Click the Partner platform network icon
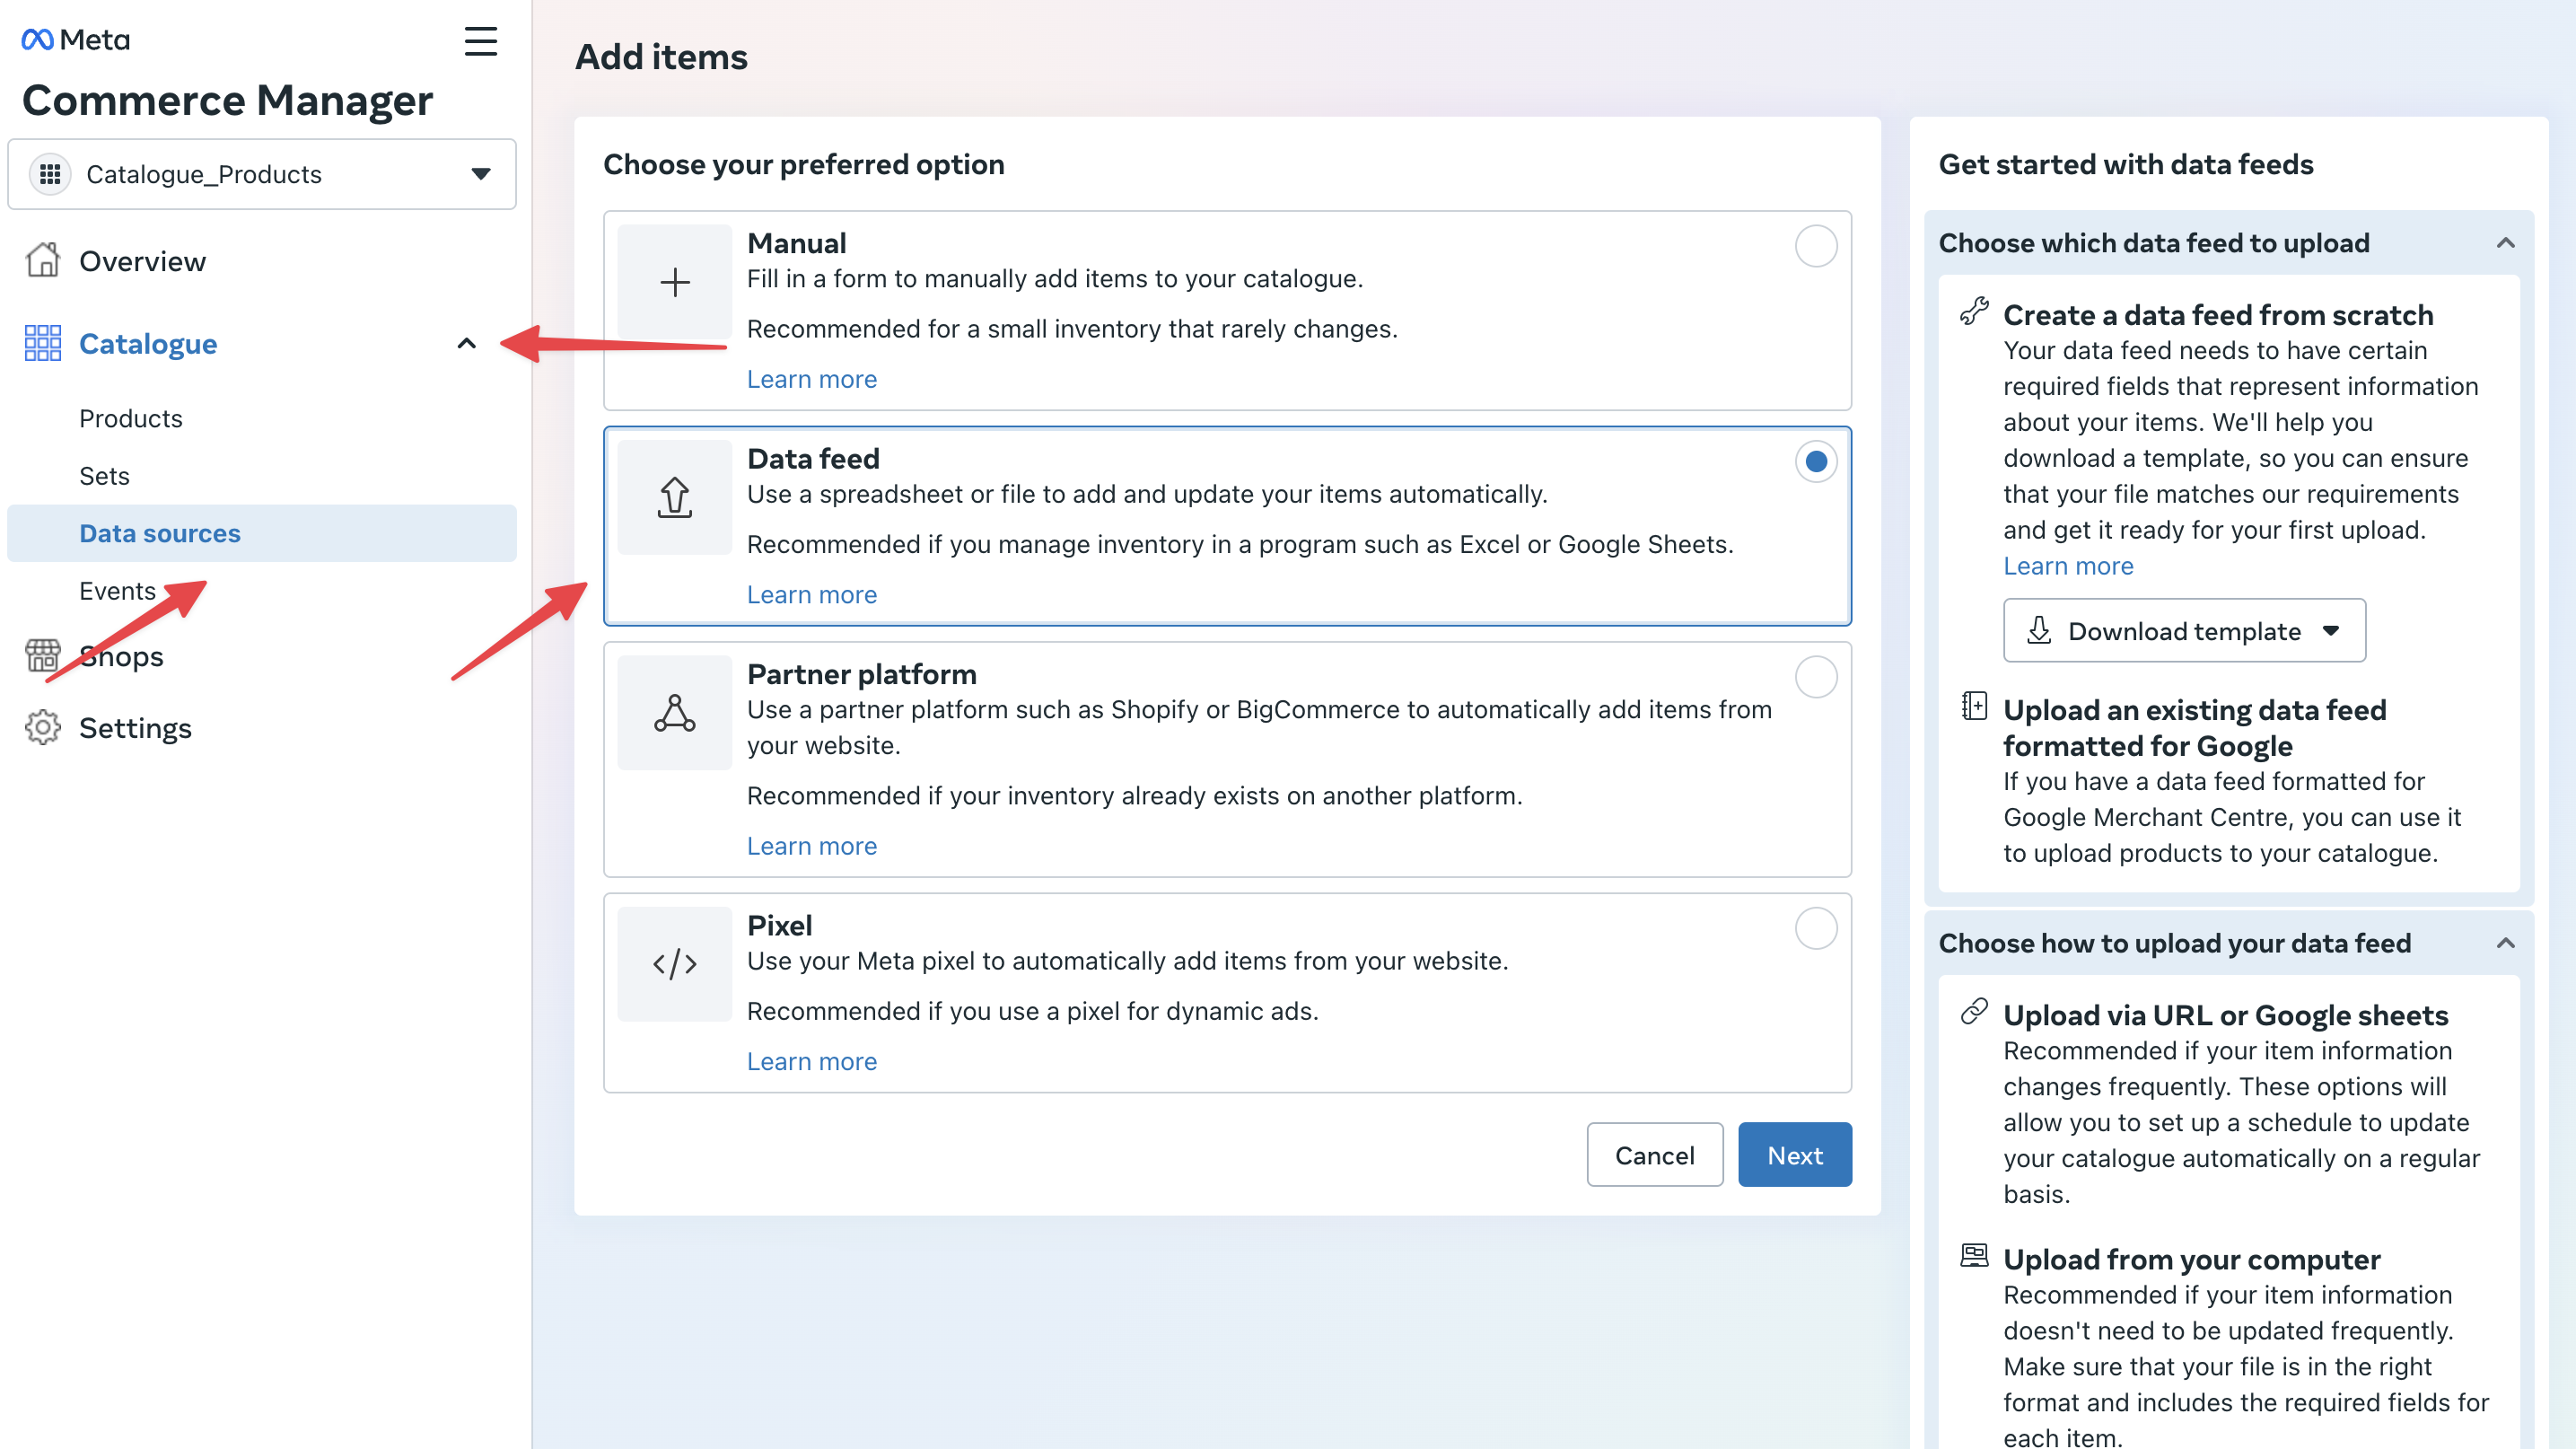This screenshot has width=2576, height=1449. tap(674, 712)
